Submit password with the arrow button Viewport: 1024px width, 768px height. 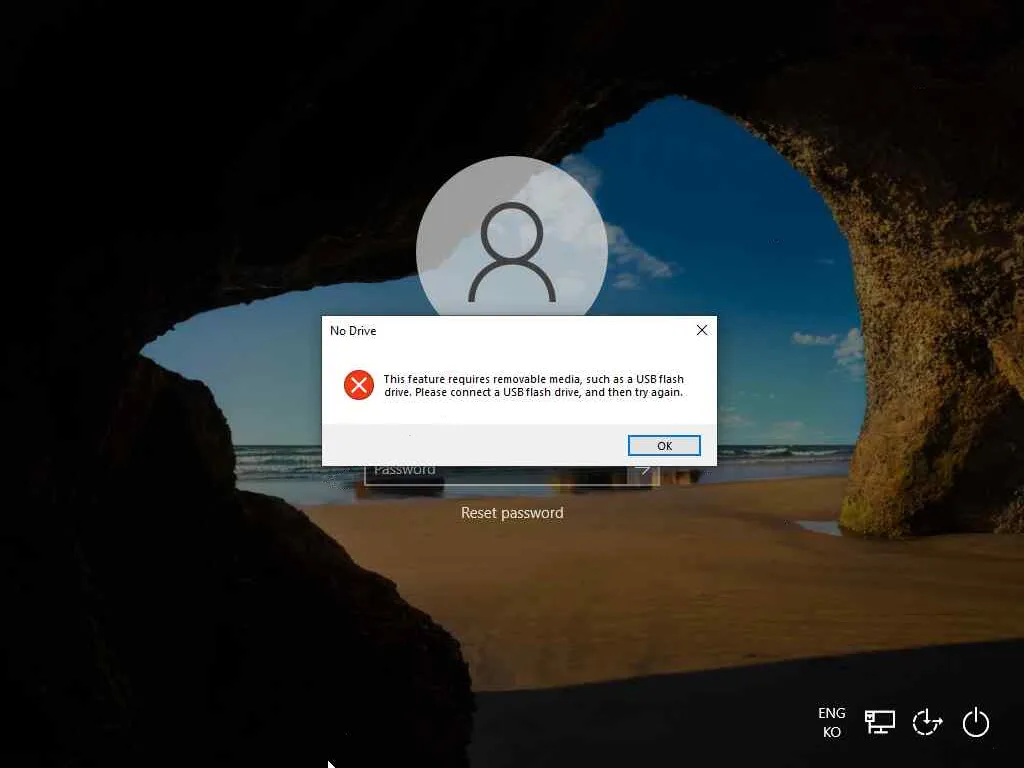645,474
